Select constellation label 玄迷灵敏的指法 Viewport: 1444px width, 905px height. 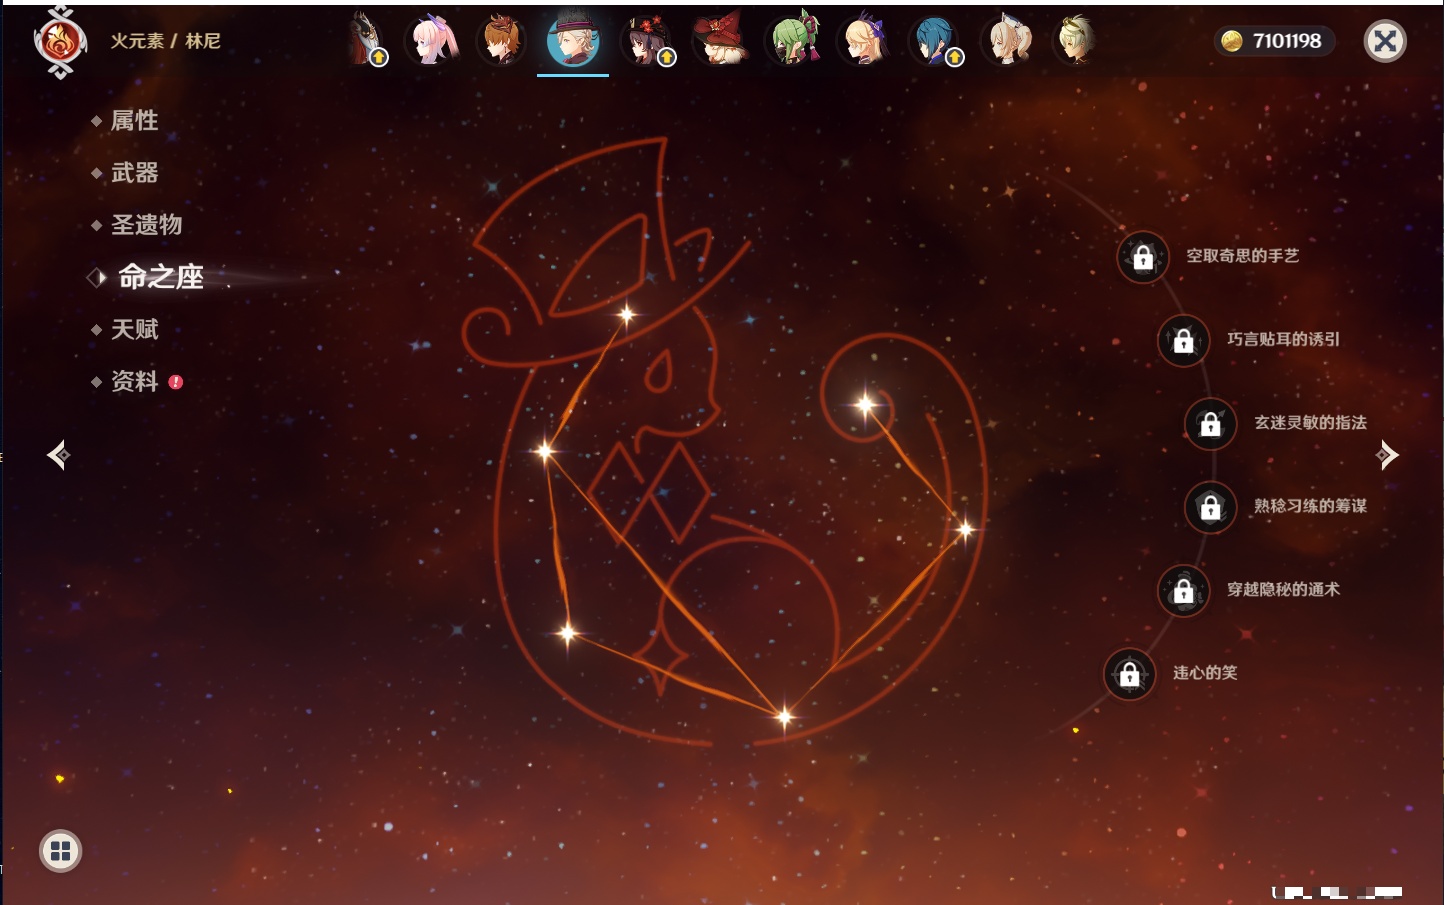1310,422
